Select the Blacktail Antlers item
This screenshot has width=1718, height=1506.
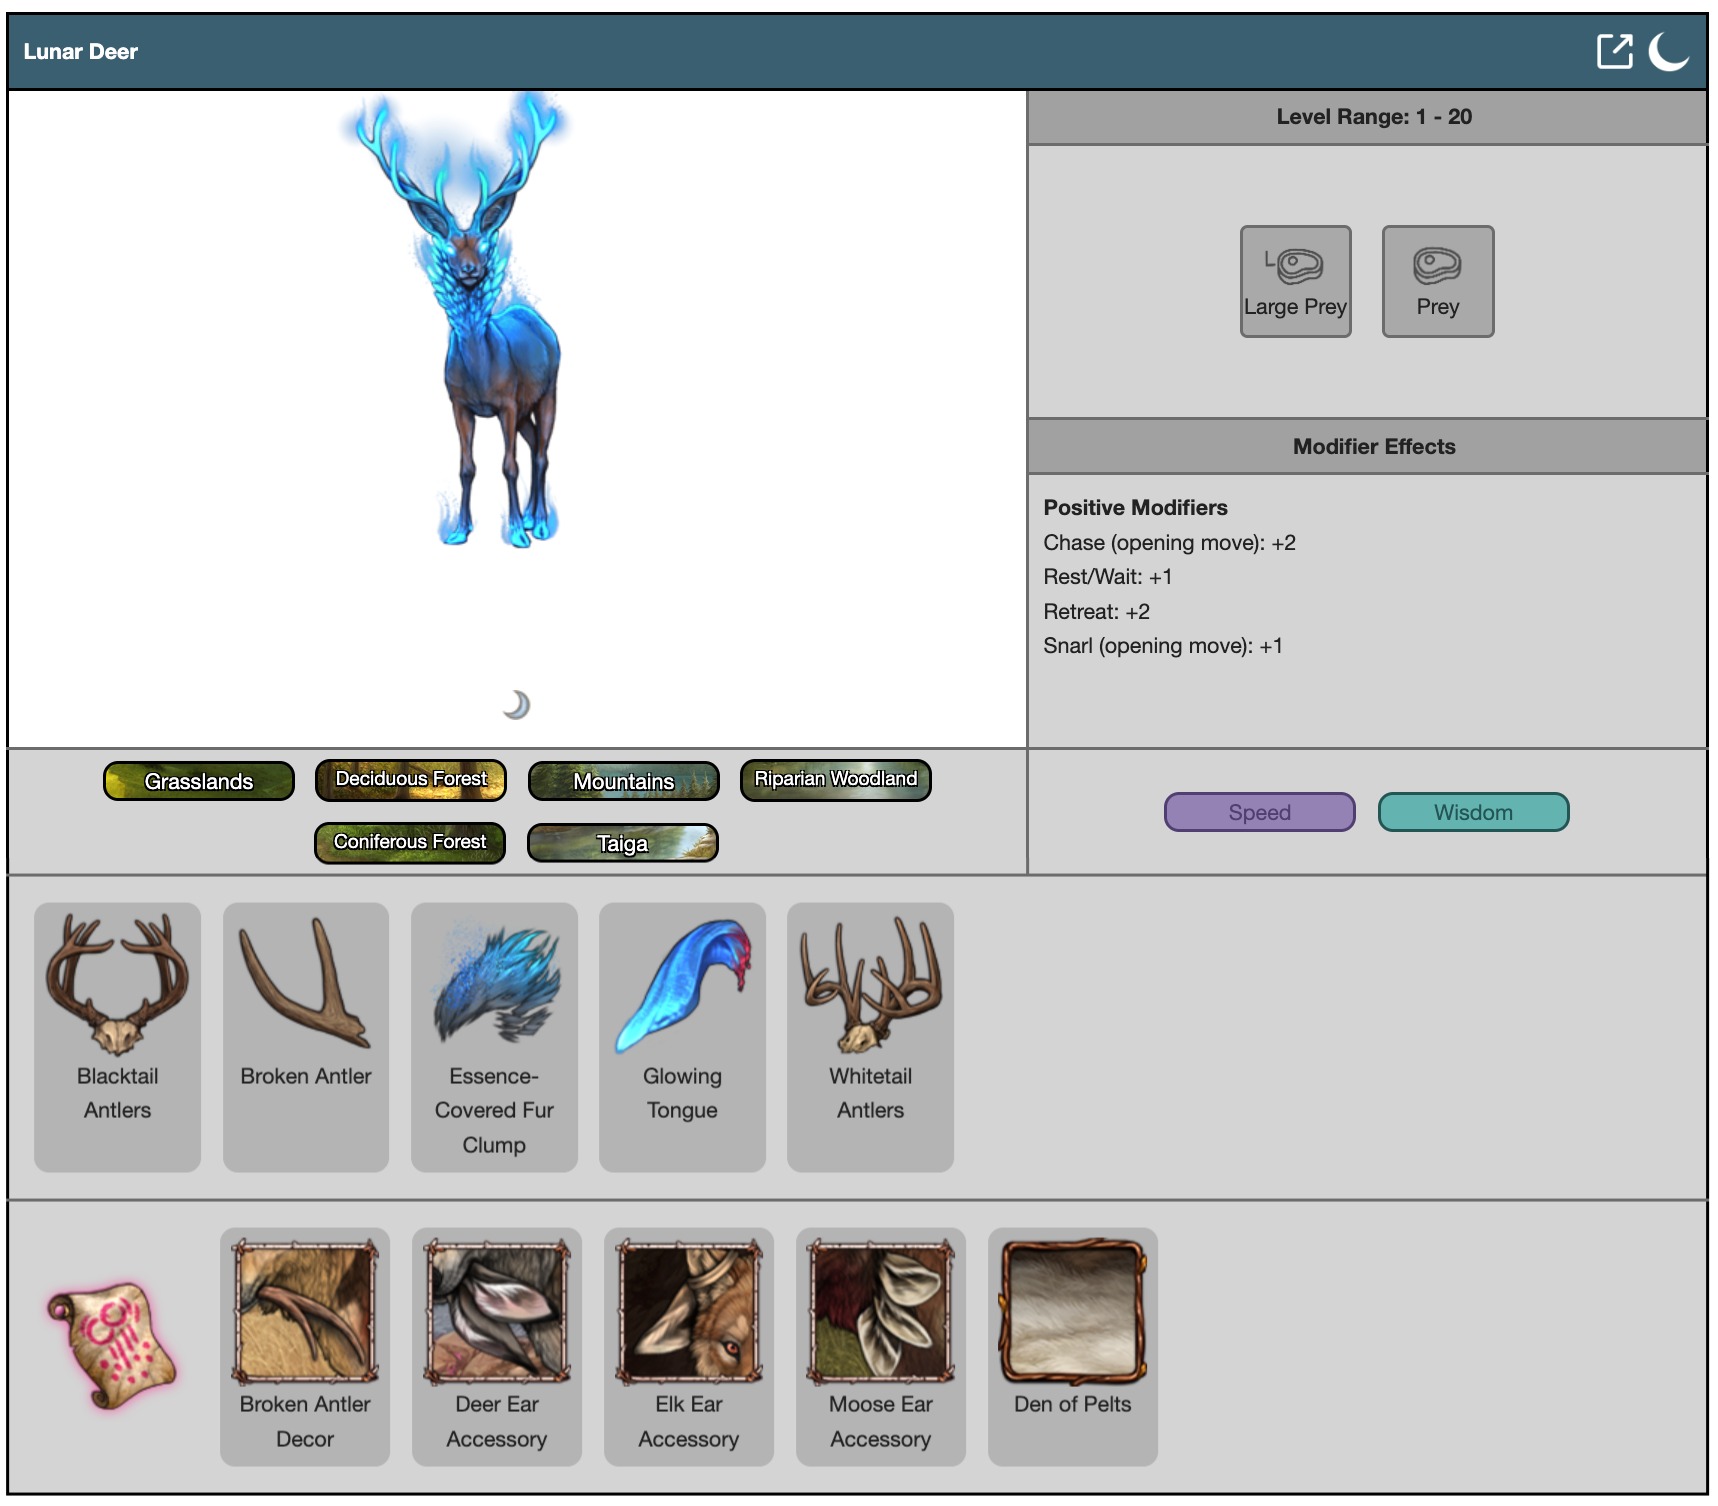[x=117, y=1036]
